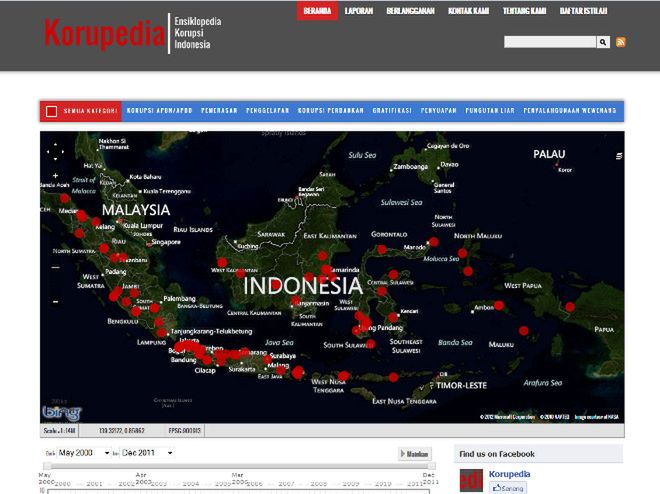The width and height of the screenshot is (660, 494).
Task: Focus the site search input field
Action: click(550, 42)
